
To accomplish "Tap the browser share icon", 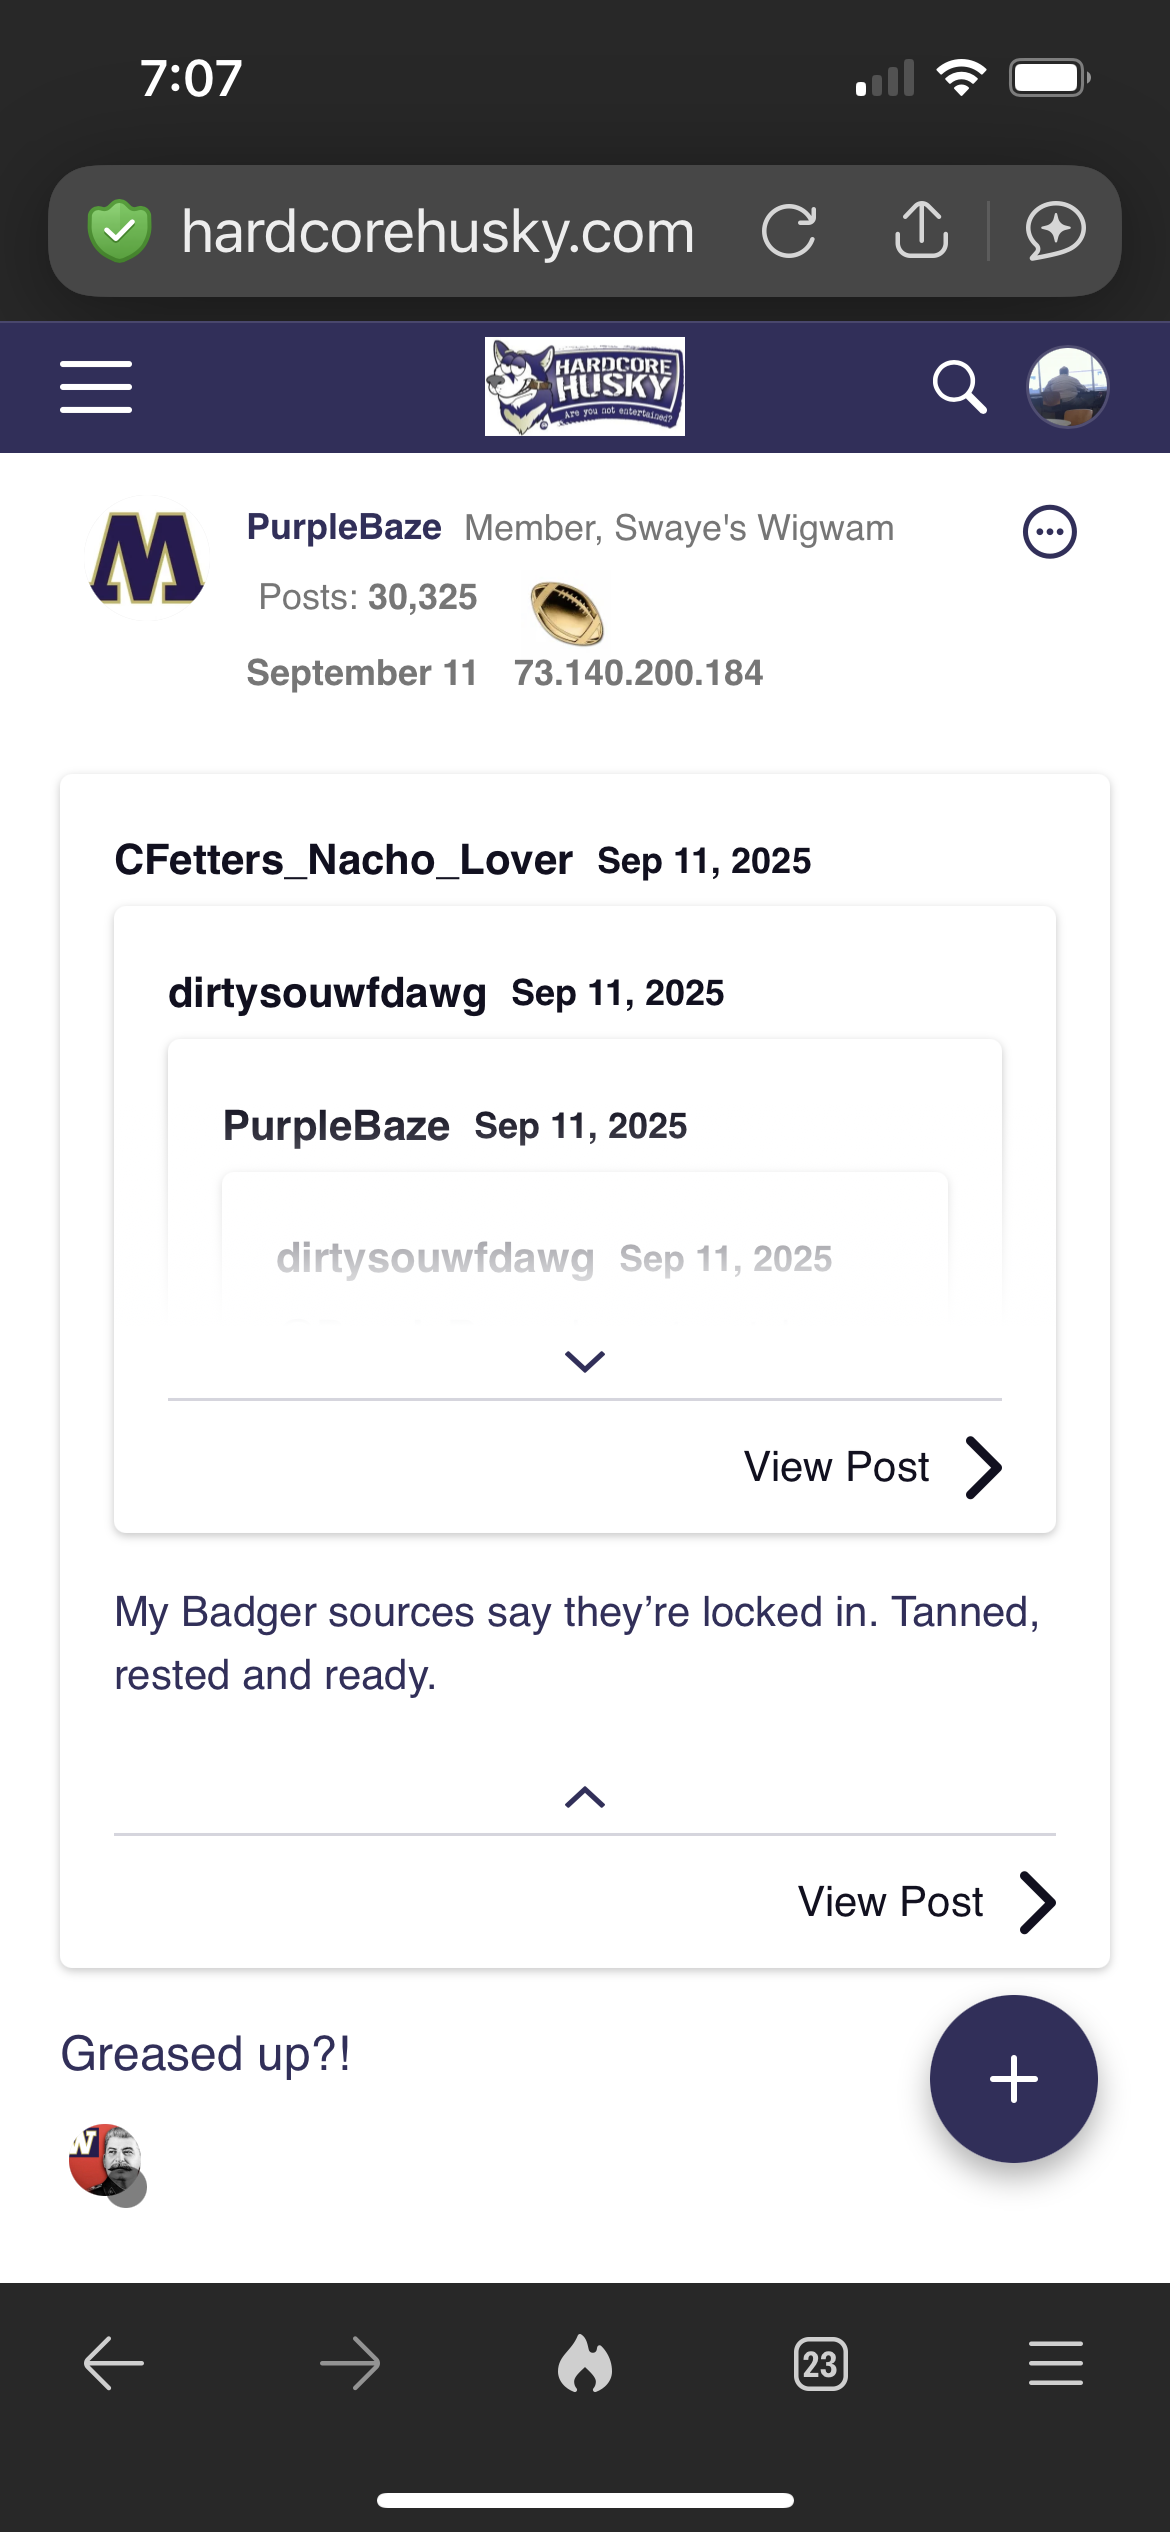I will [x=921, y=231].
